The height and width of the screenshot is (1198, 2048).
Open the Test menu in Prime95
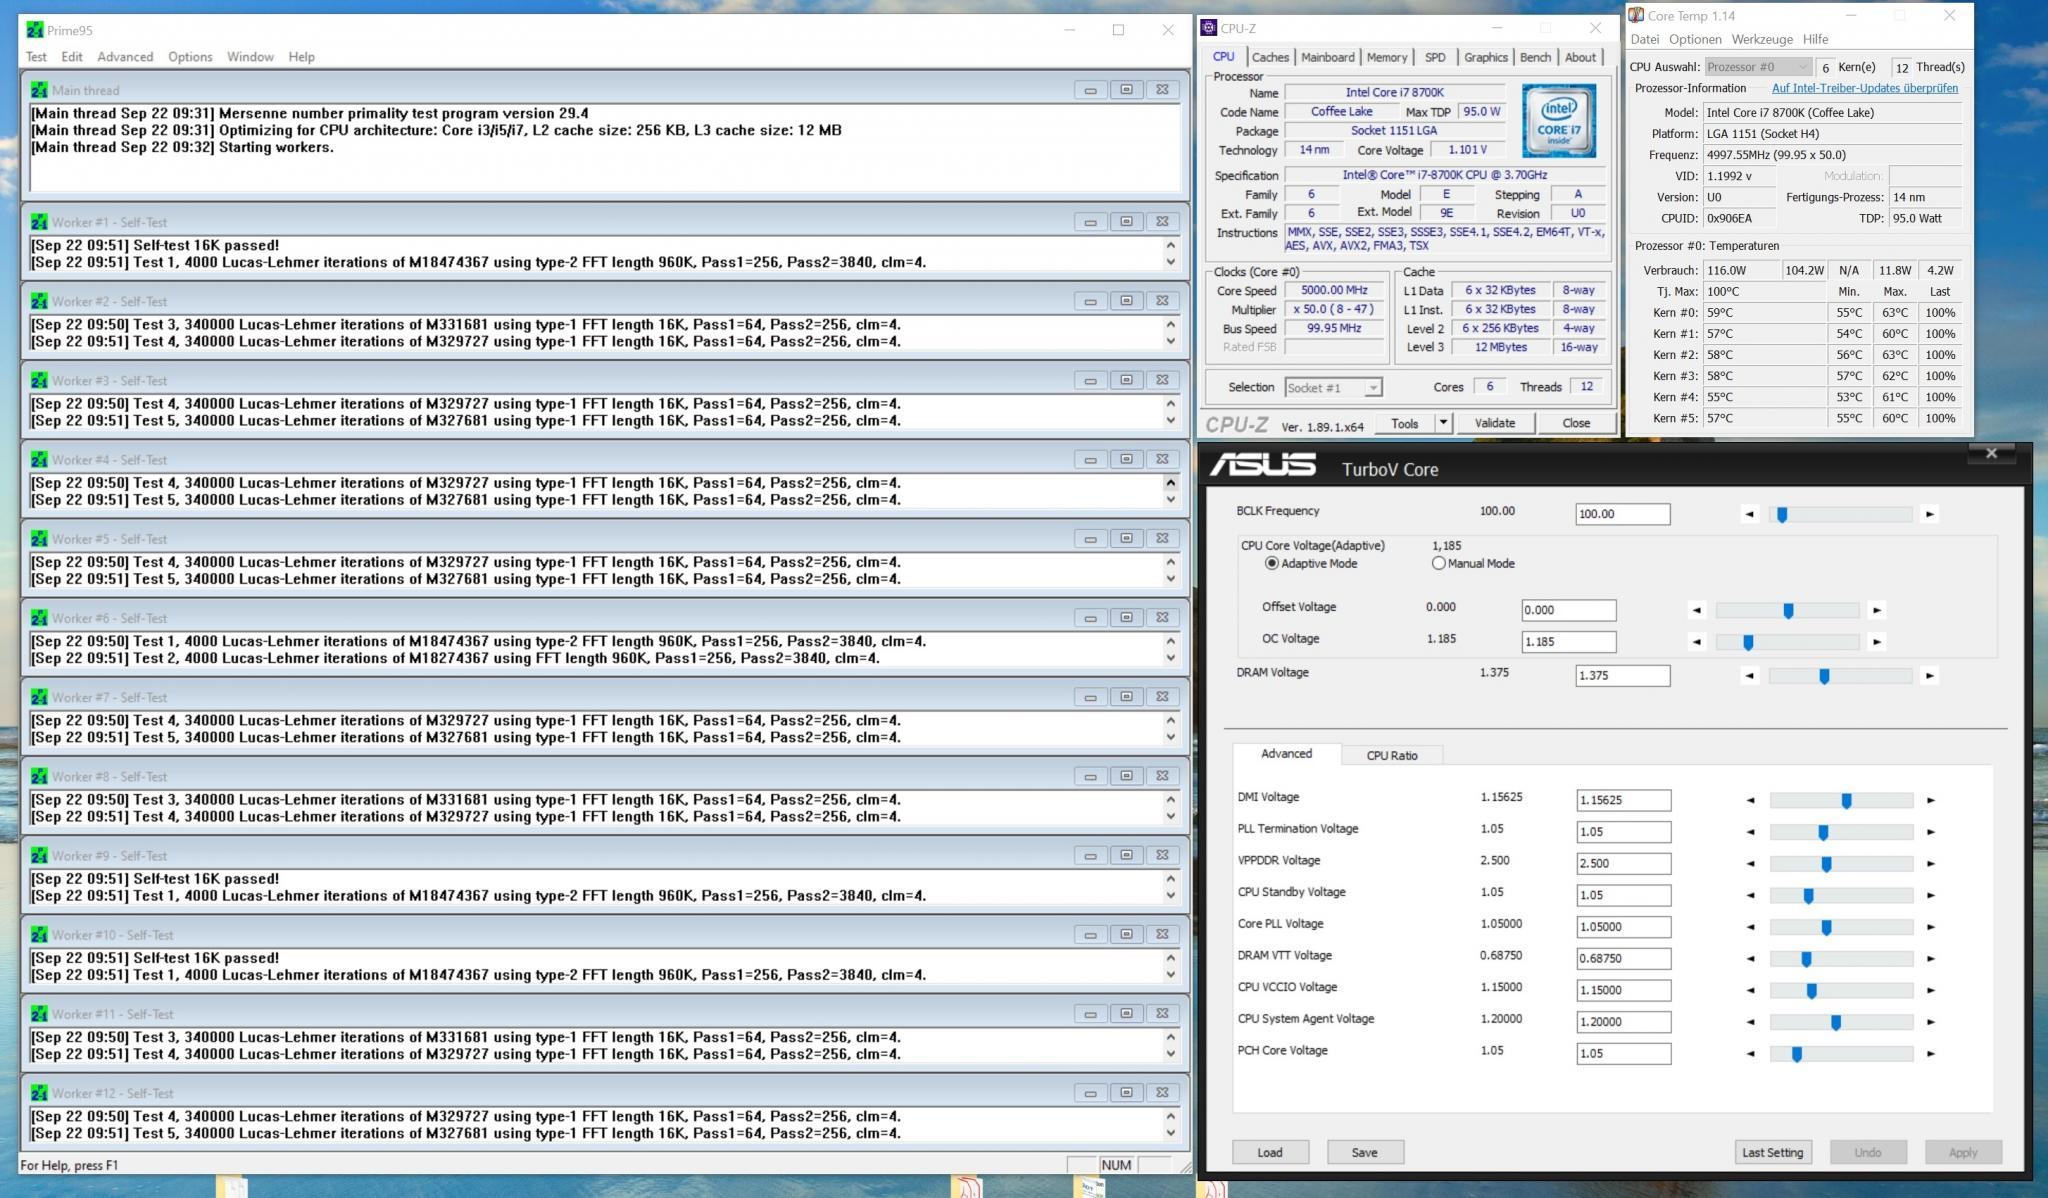36,57
